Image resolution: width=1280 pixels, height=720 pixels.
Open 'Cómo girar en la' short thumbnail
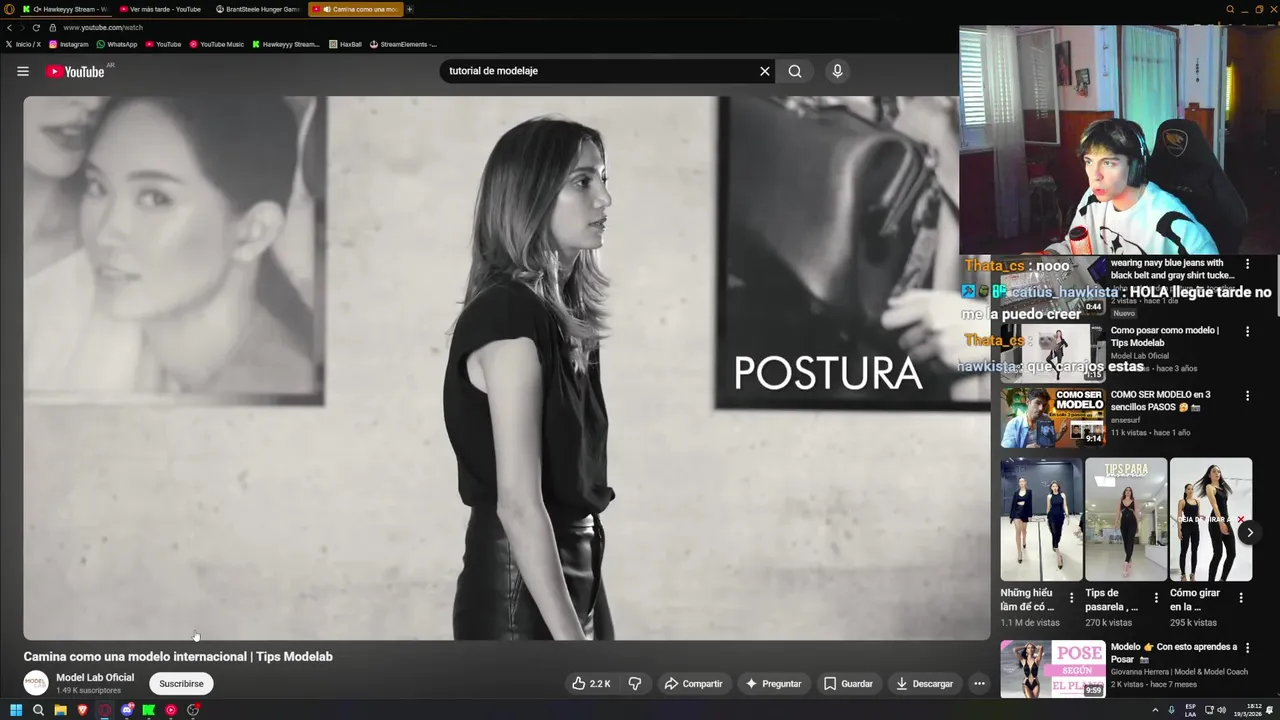point(1211,519)
